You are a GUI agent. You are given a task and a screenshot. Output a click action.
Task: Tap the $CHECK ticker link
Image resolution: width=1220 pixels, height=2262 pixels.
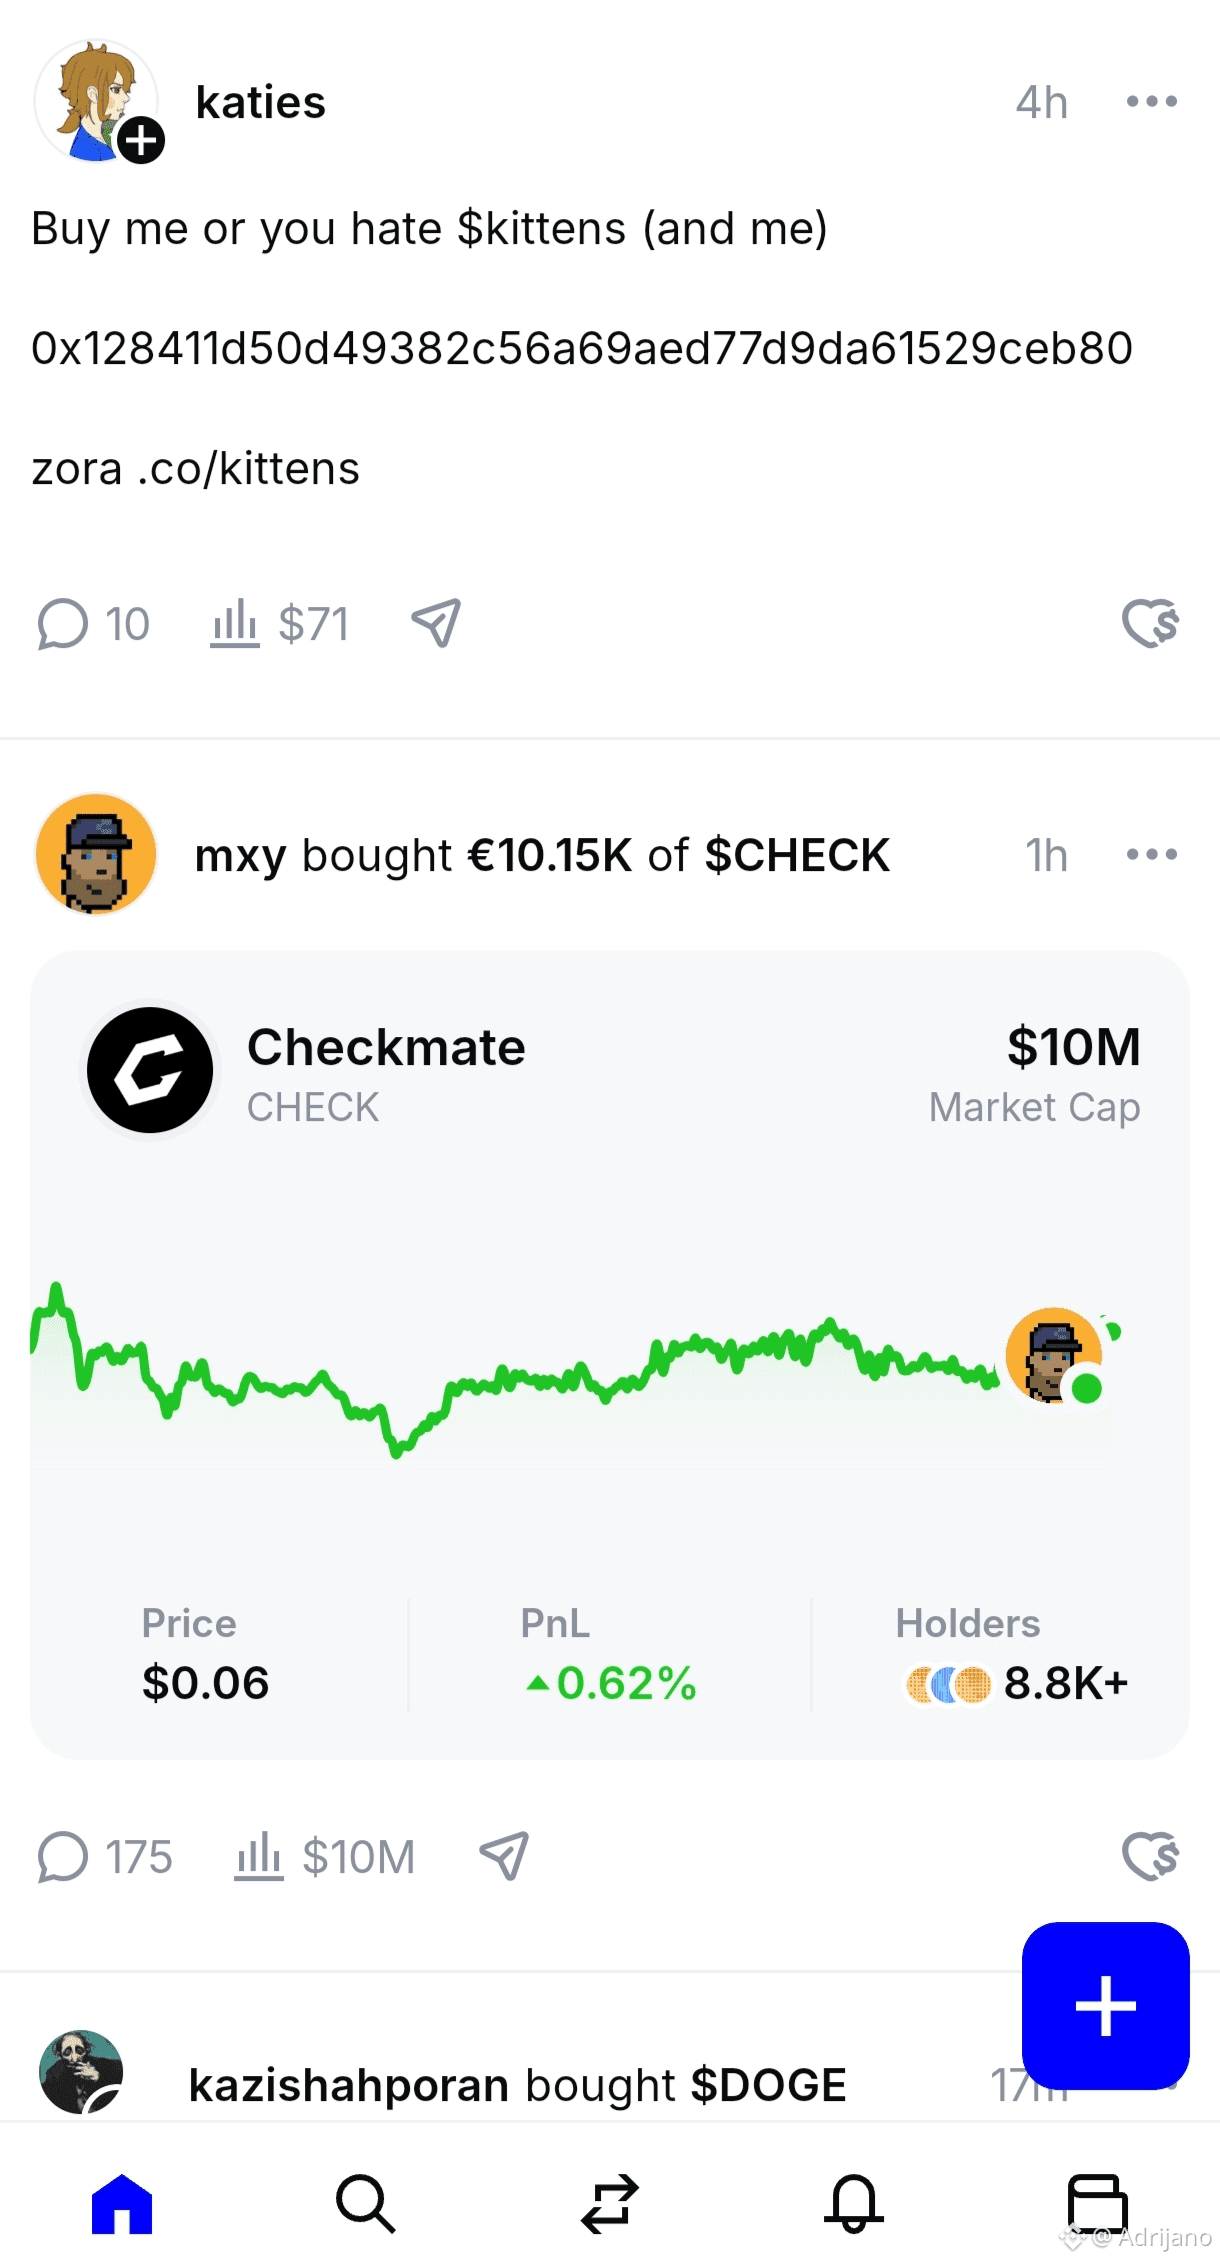pos(797,855)
